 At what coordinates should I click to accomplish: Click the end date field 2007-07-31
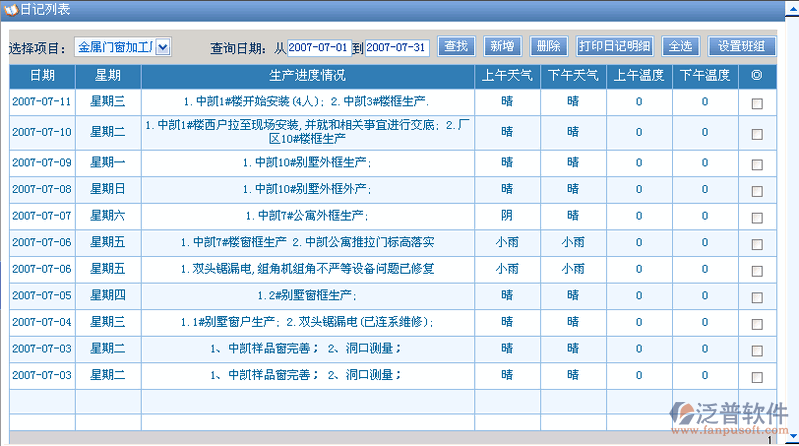click(x=397, y=47)
